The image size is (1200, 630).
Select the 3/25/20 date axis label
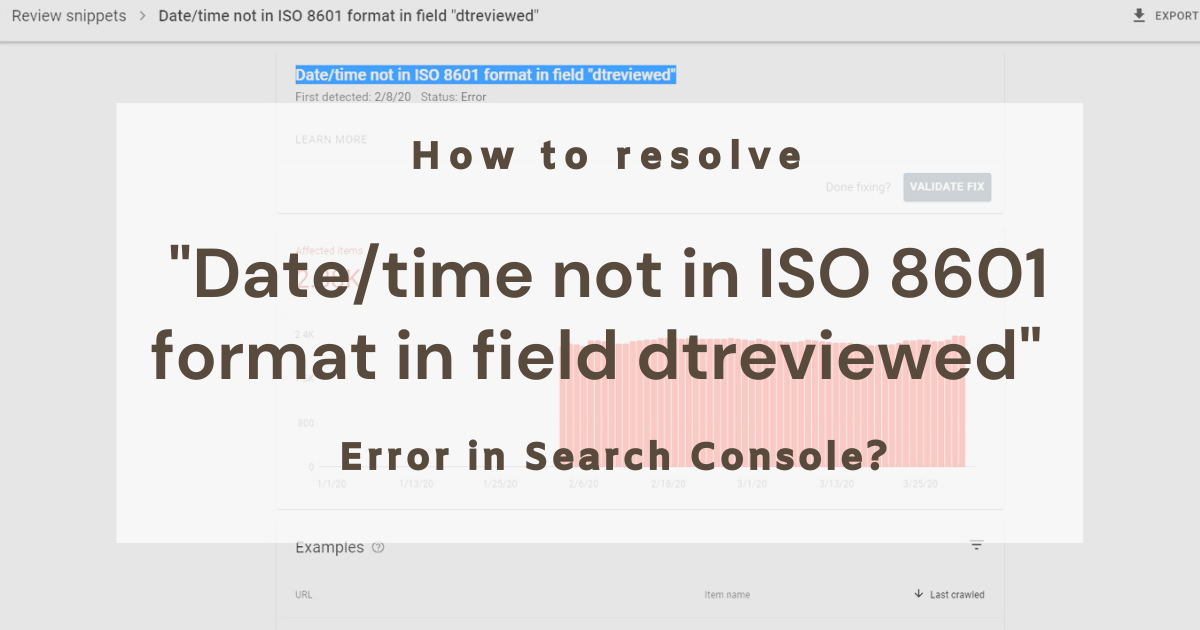[x=920, y=483]
